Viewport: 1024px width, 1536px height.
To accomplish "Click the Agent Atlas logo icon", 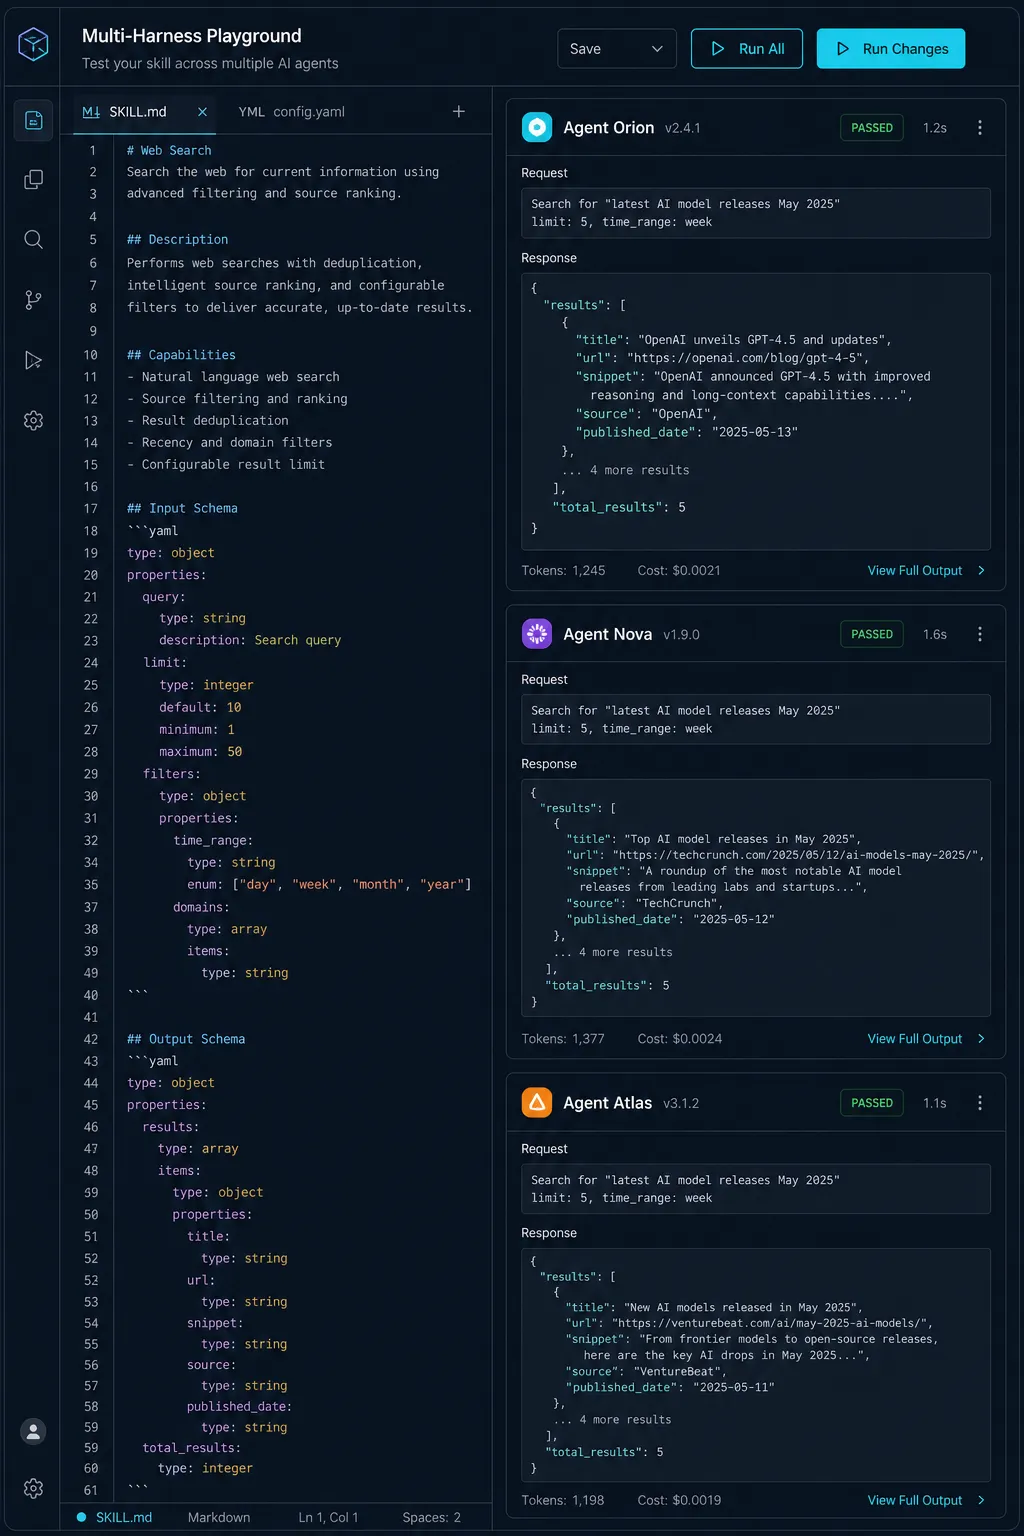I will point(537,1102).
